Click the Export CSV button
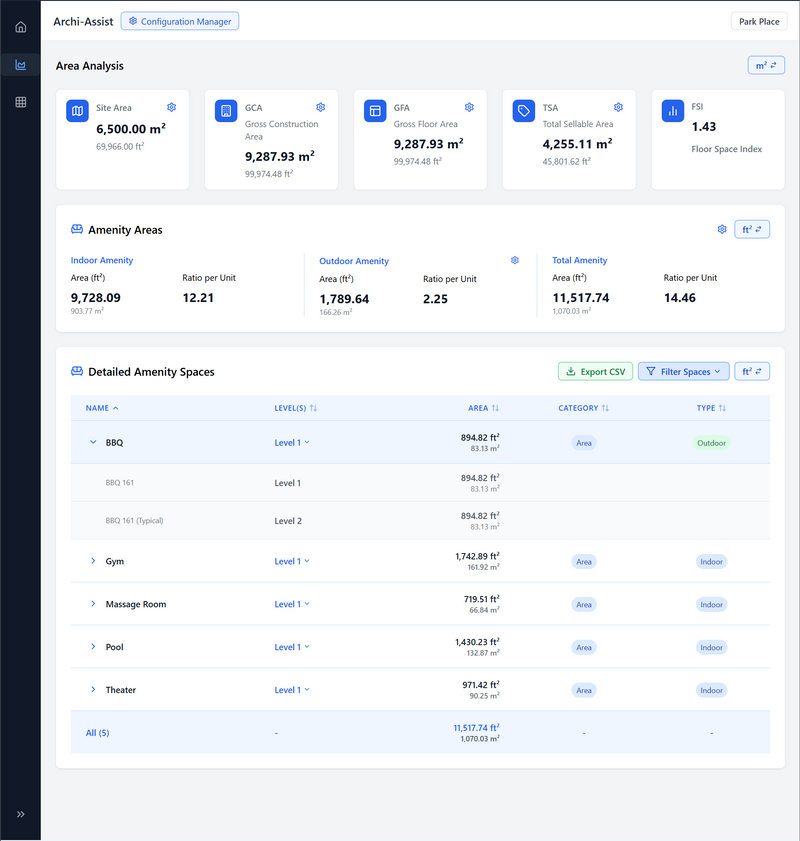This screenshot has height=841, width=800. 595,372
